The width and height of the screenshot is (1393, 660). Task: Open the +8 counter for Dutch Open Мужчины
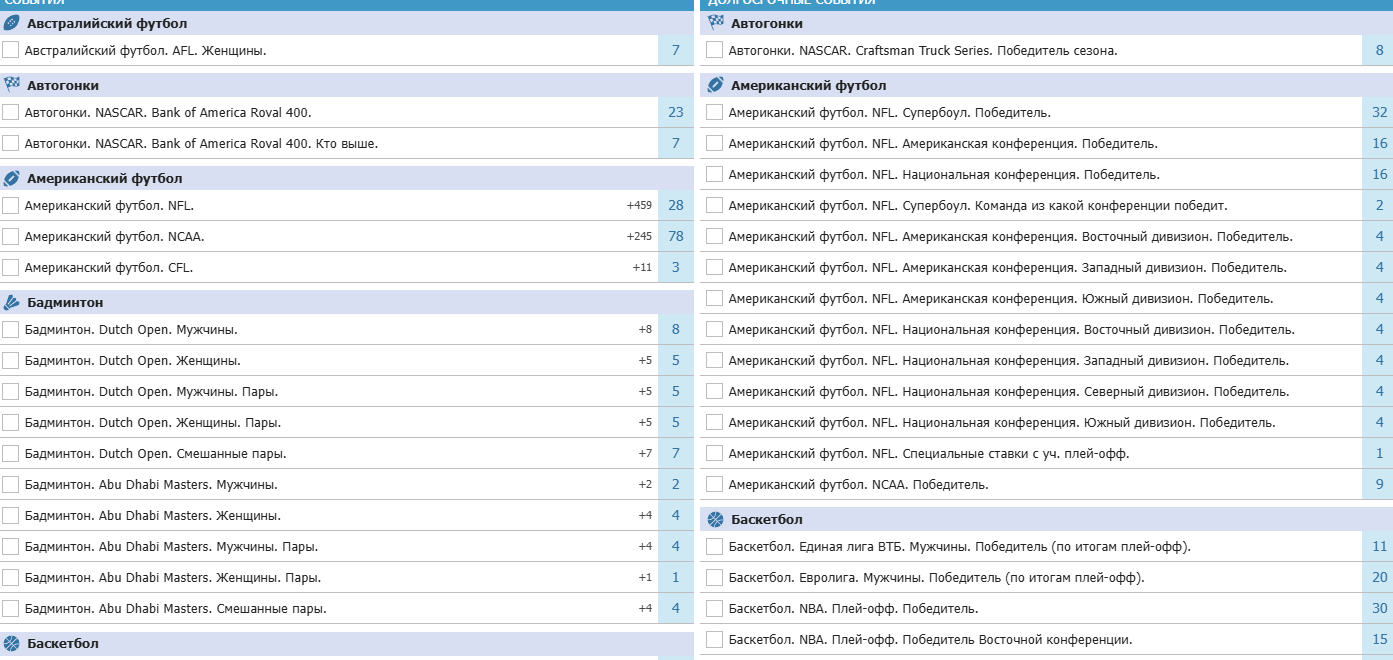(645, 329)
